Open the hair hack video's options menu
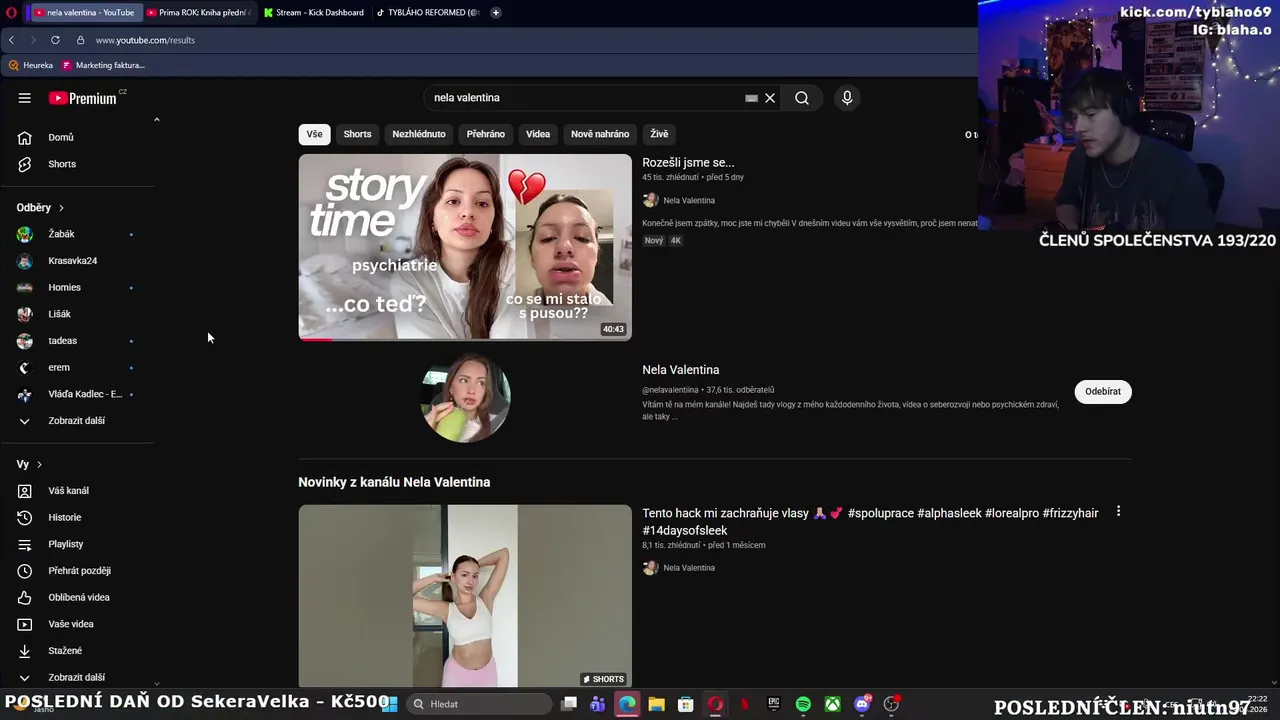The image size is (1280, 720). (x=1118, y=512)
